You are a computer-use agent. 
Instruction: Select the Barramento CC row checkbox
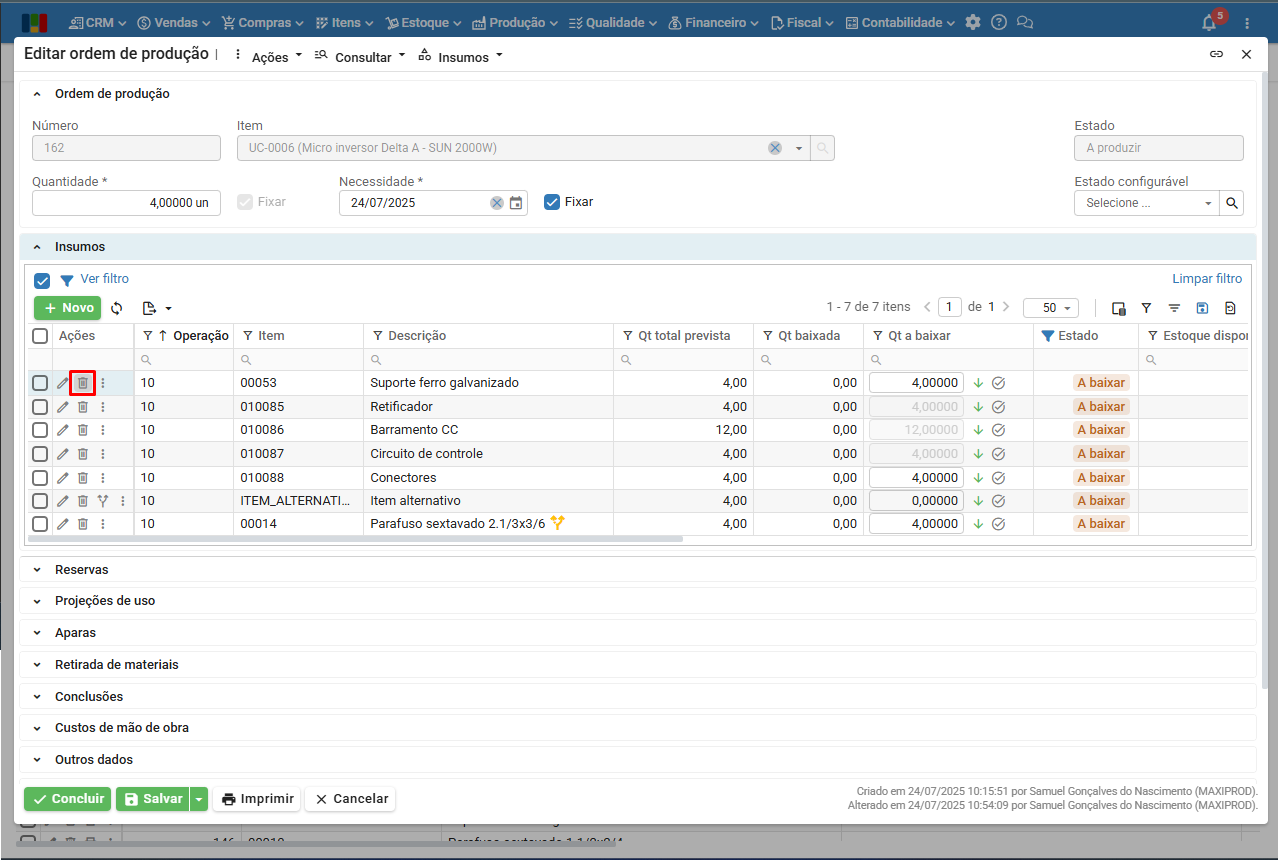click(40, 430)
